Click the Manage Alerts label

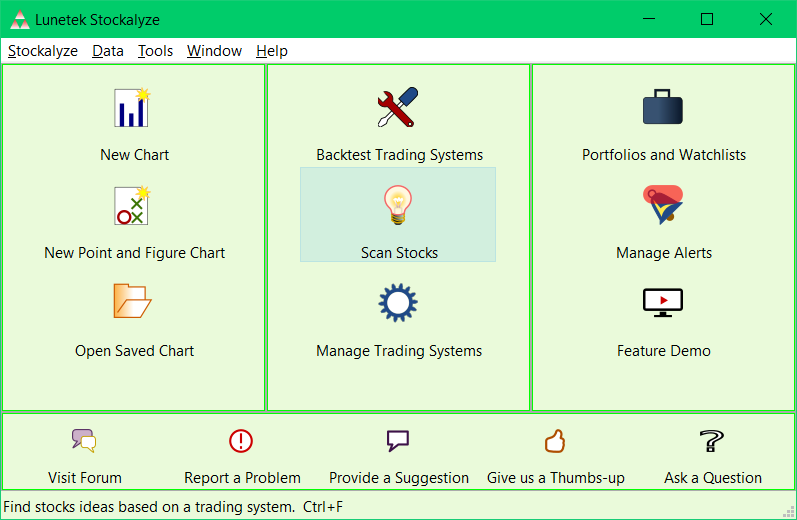pos(664,253)
